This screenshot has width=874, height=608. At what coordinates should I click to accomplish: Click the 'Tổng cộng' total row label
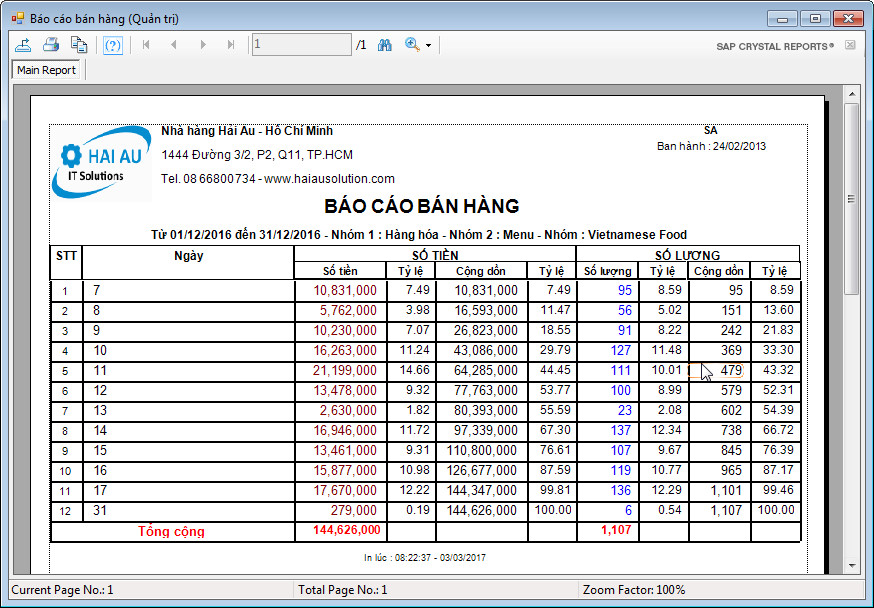[171, 532]
